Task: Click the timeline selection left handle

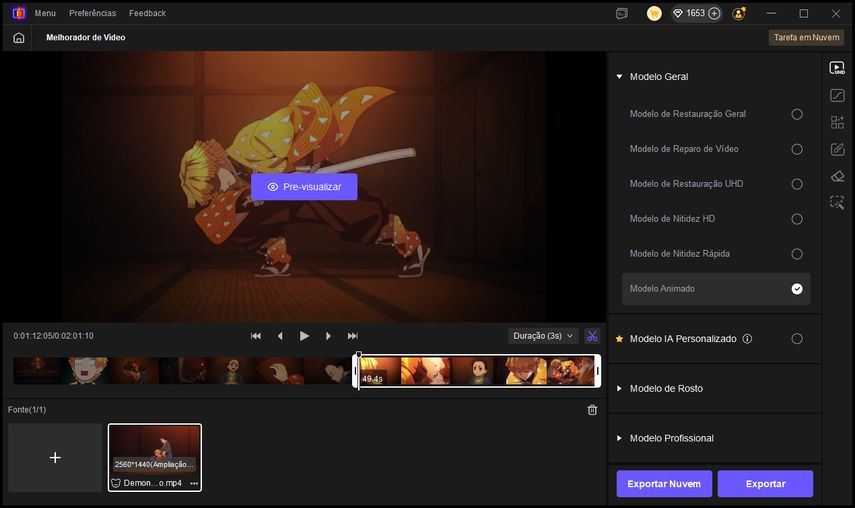Action: 356,371
